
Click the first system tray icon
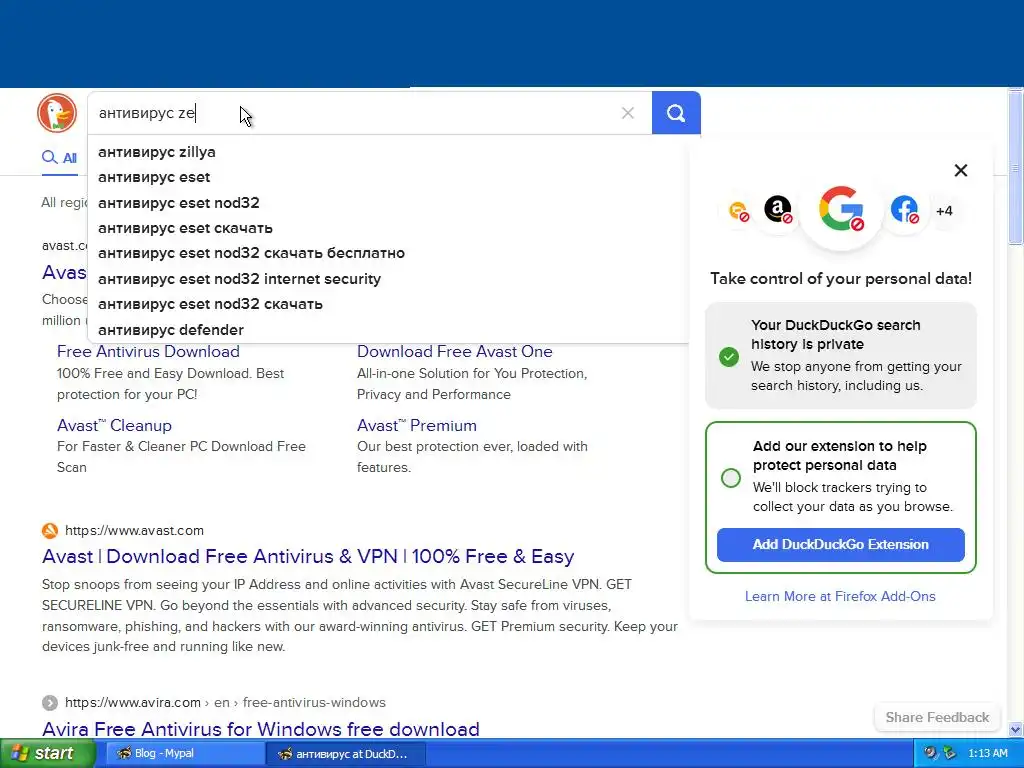click(931, 753)
